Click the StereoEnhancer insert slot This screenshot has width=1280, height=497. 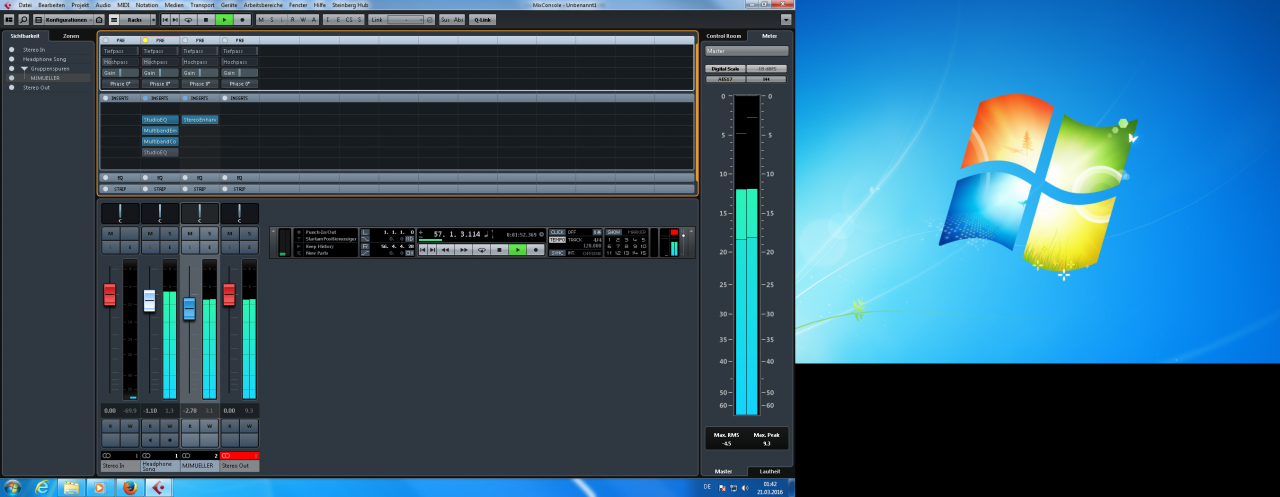[x=200, y=119]
